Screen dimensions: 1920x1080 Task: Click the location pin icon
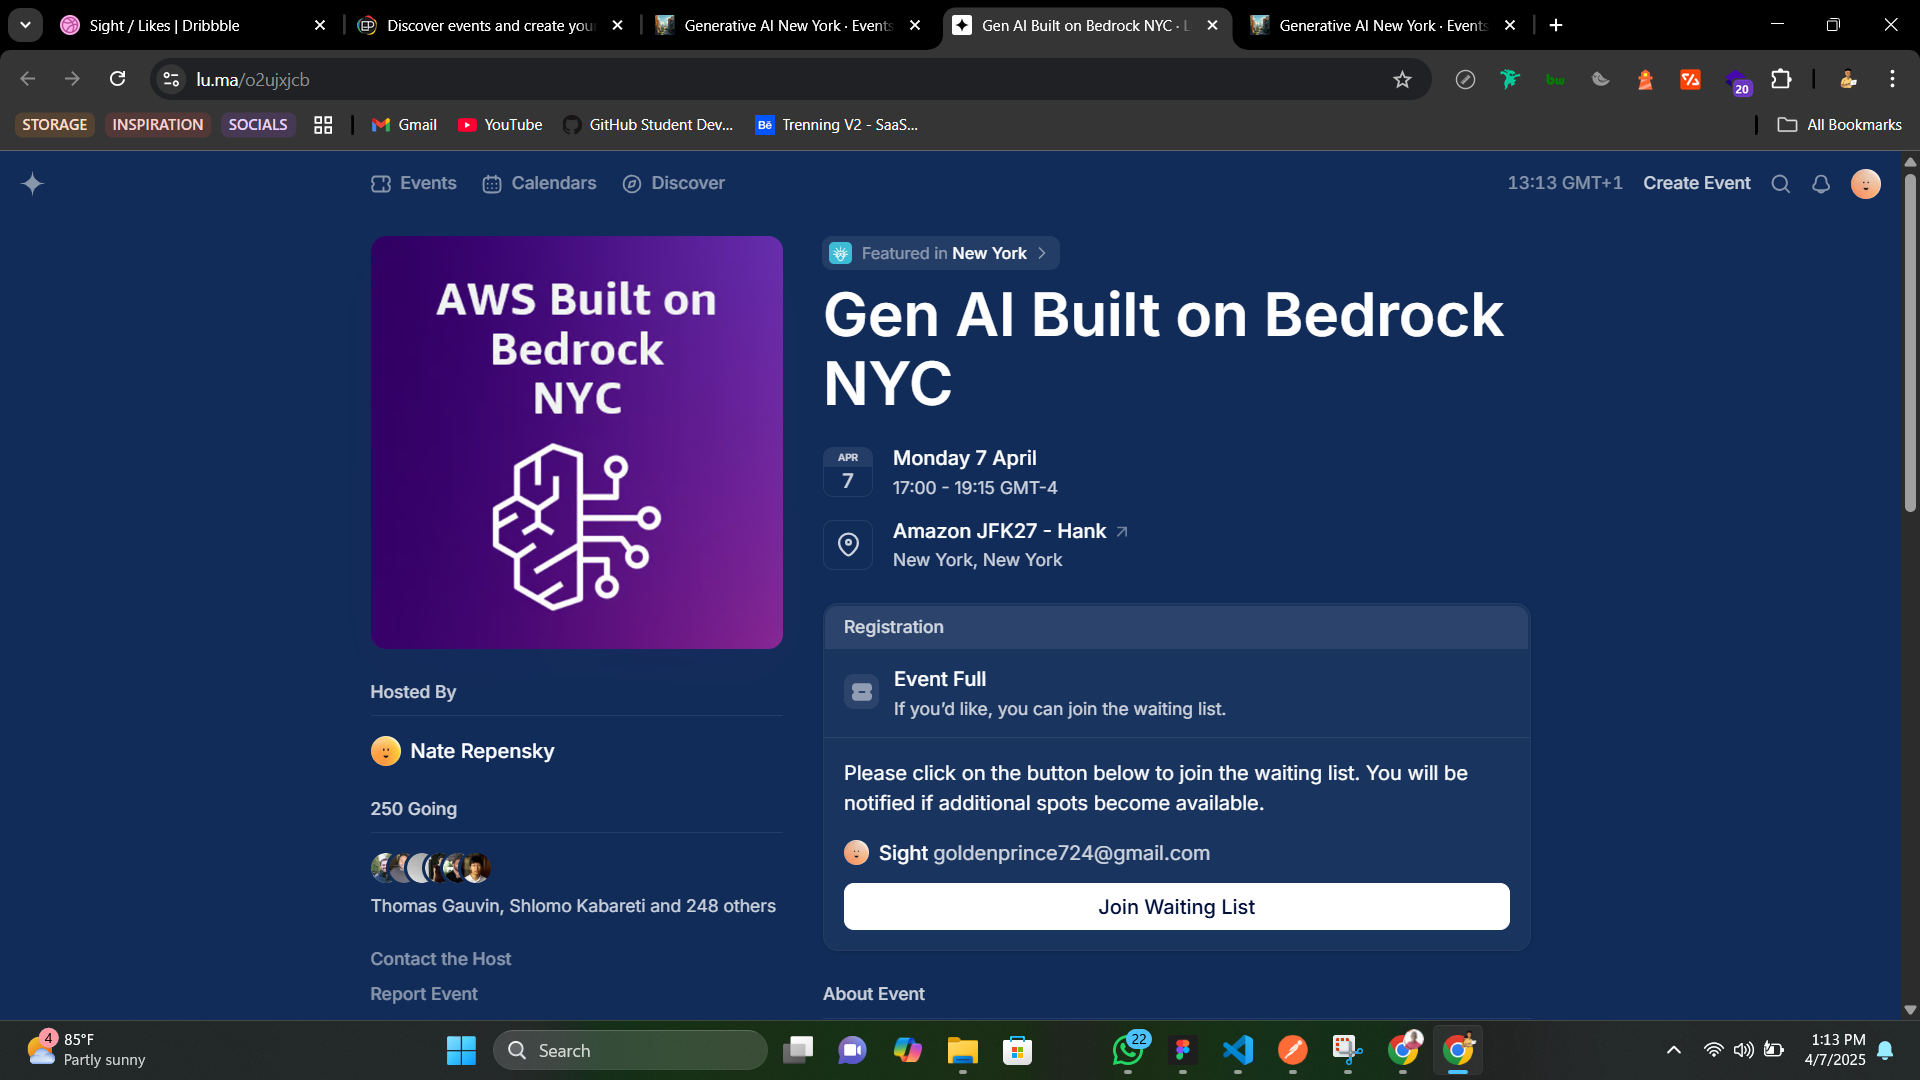click(x=848, y=545)
